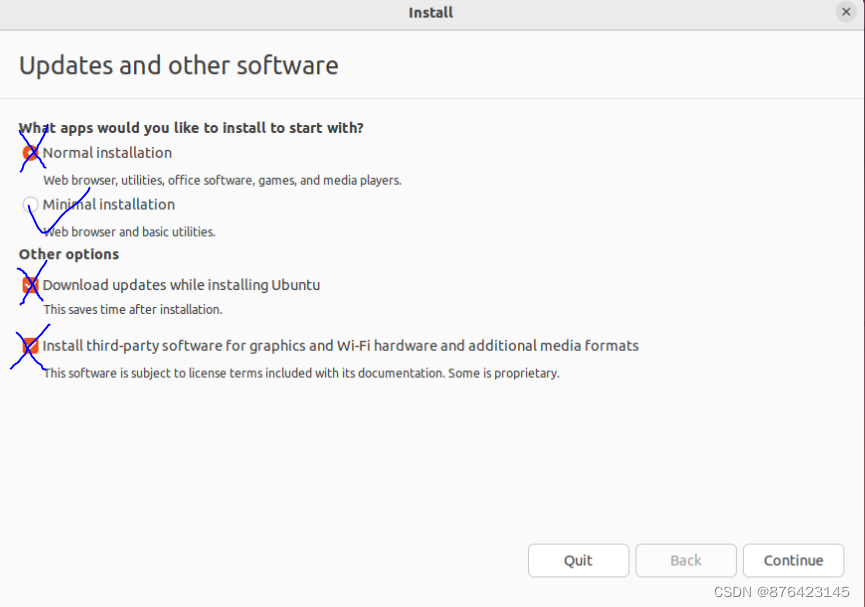The height and width of the screenshot is (607, 865).
Task: Click 'Download updates while installing Ubuntu' label
Action: point(181,285)
